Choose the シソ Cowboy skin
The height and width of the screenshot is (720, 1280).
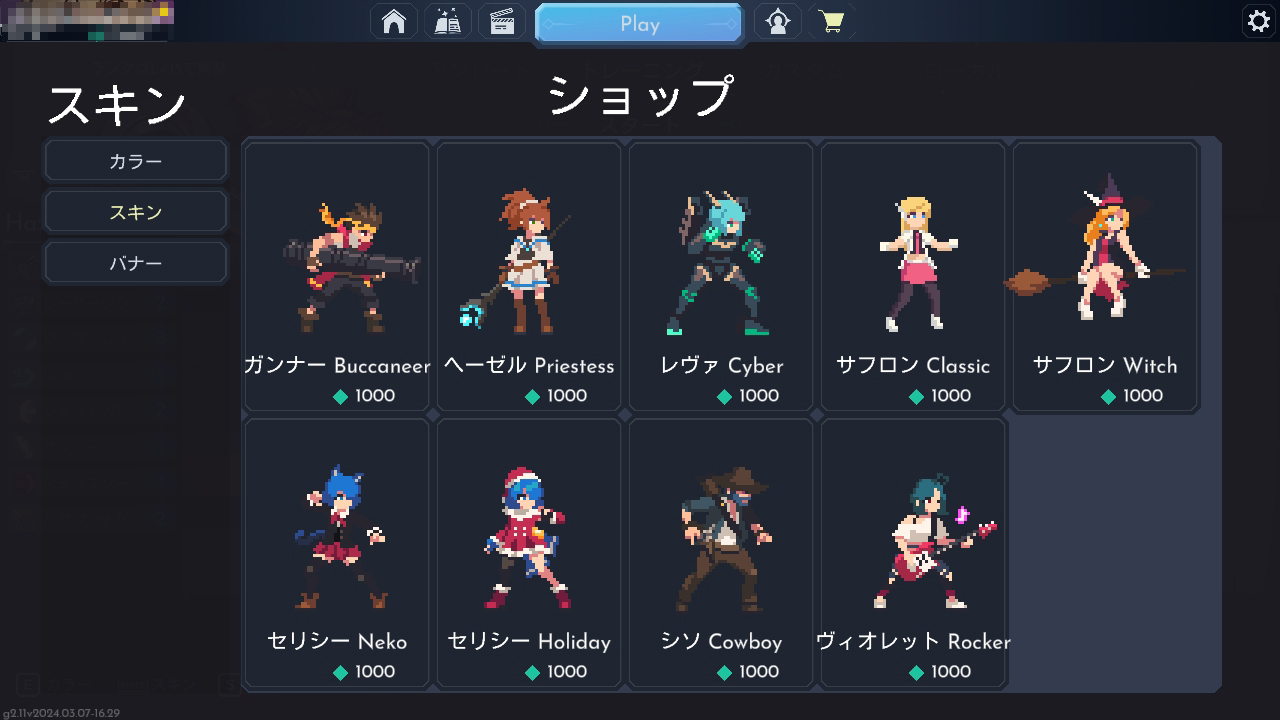point(721,552)
